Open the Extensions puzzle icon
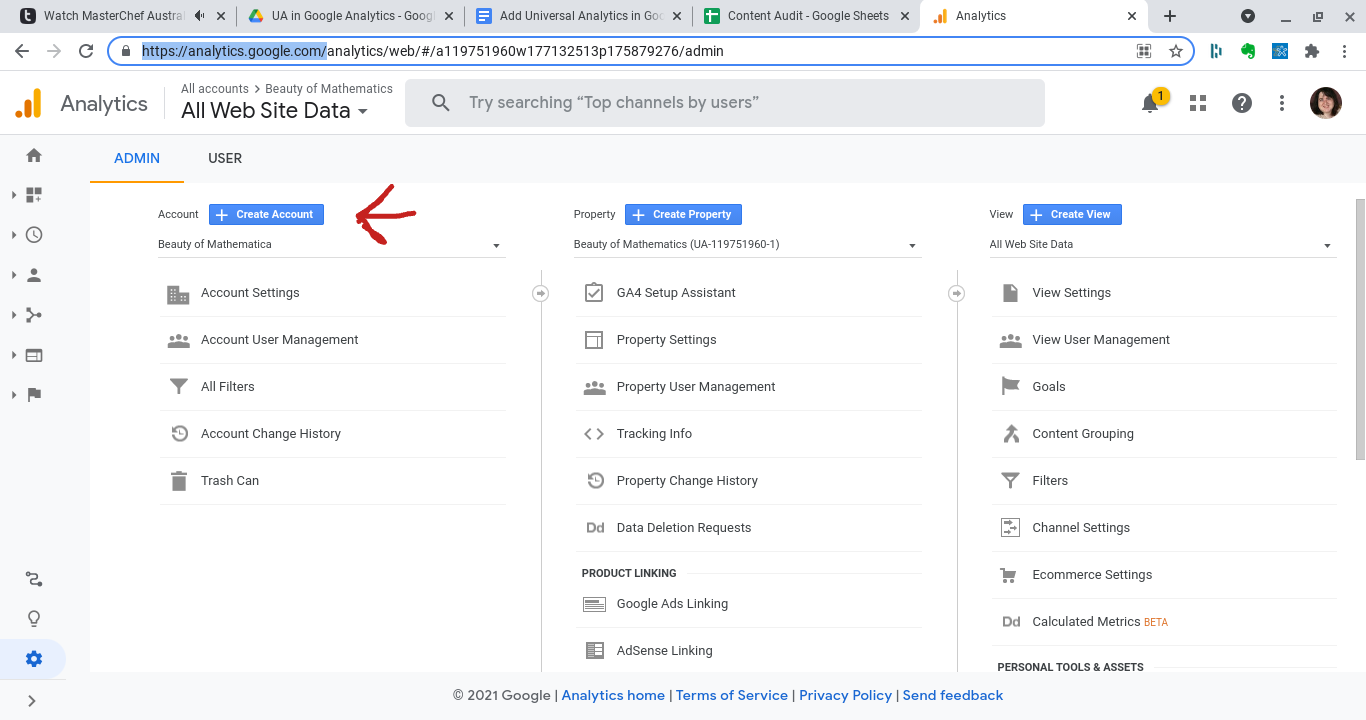1366x720 pixels. (1312, 51)
